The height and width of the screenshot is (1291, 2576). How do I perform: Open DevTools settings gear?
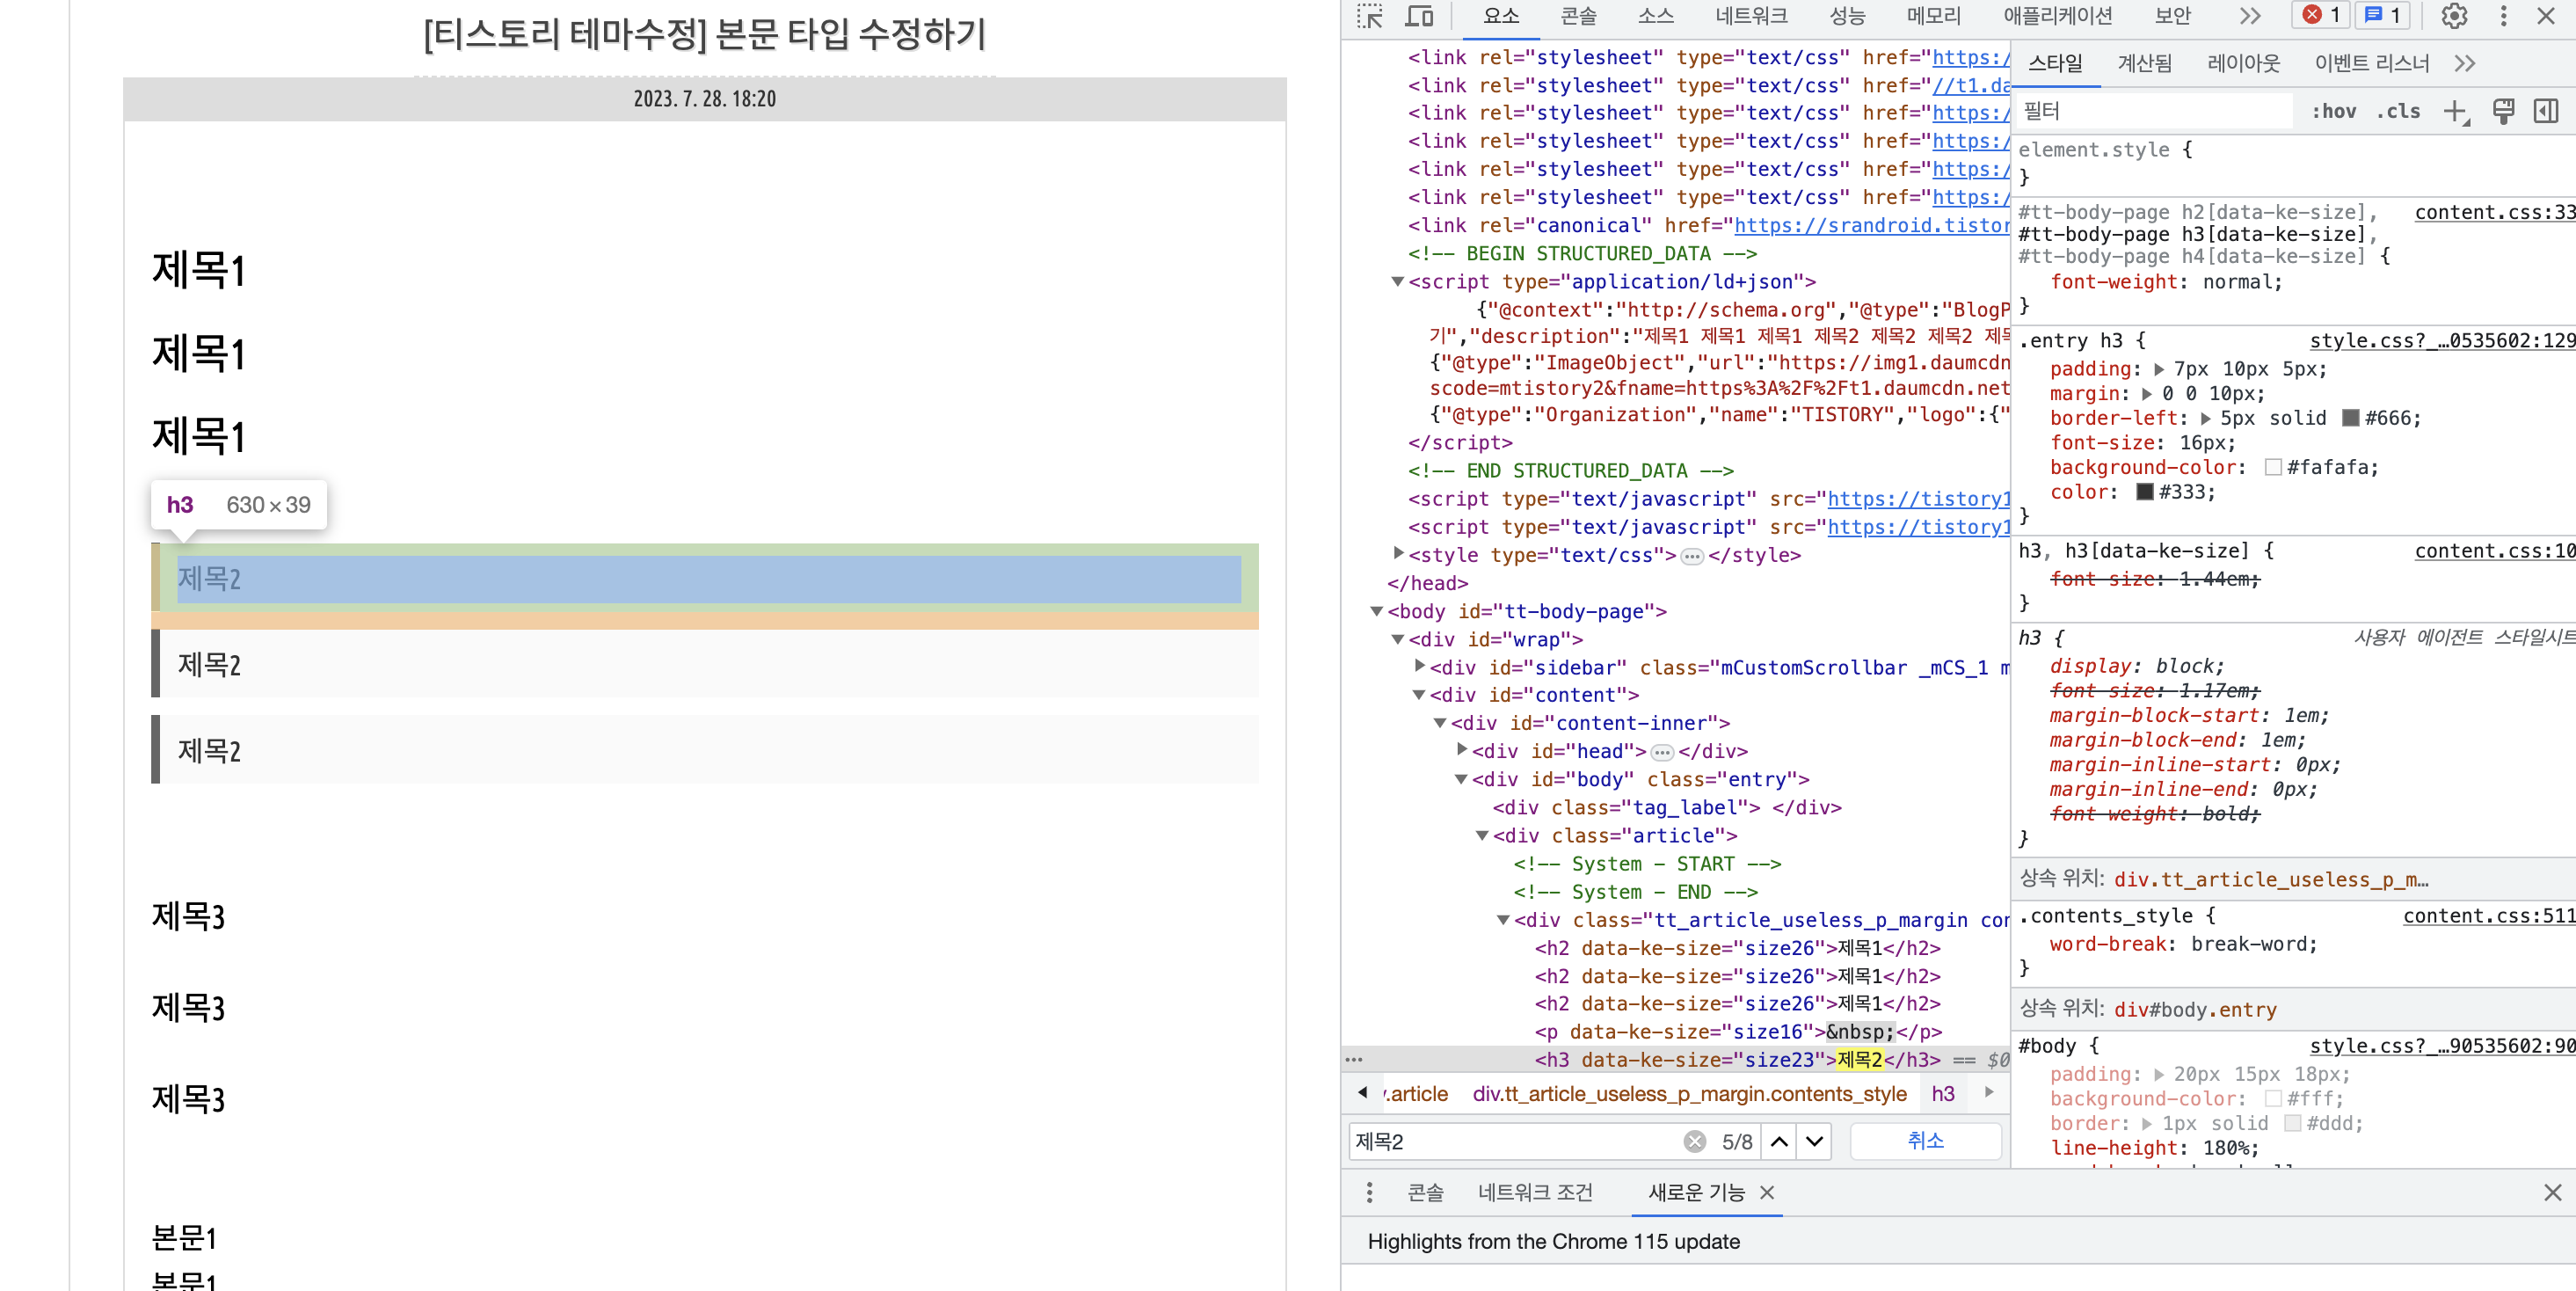2454,16
